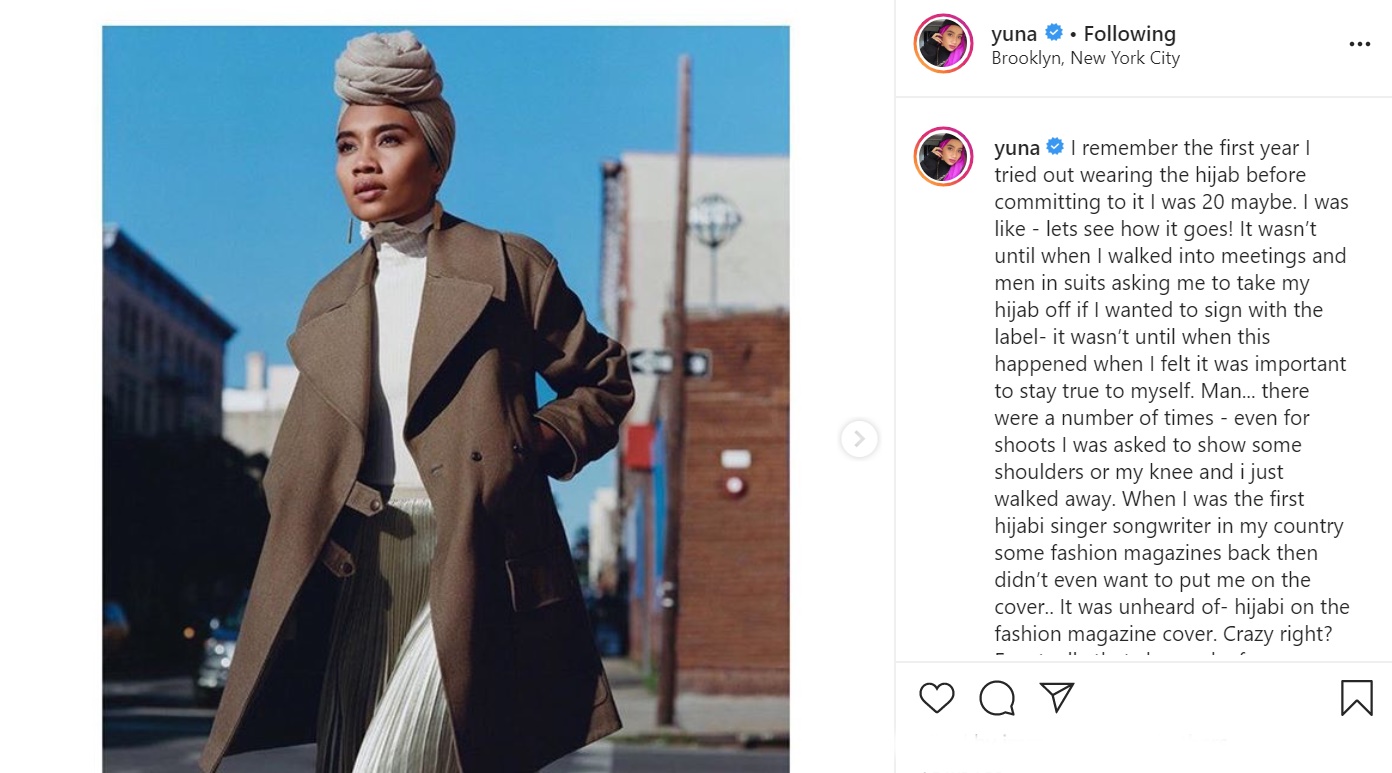Viewport: 1392px width, 773px height.
Task: Save the post with the bookmark icon
Action: pos(1356,698)
